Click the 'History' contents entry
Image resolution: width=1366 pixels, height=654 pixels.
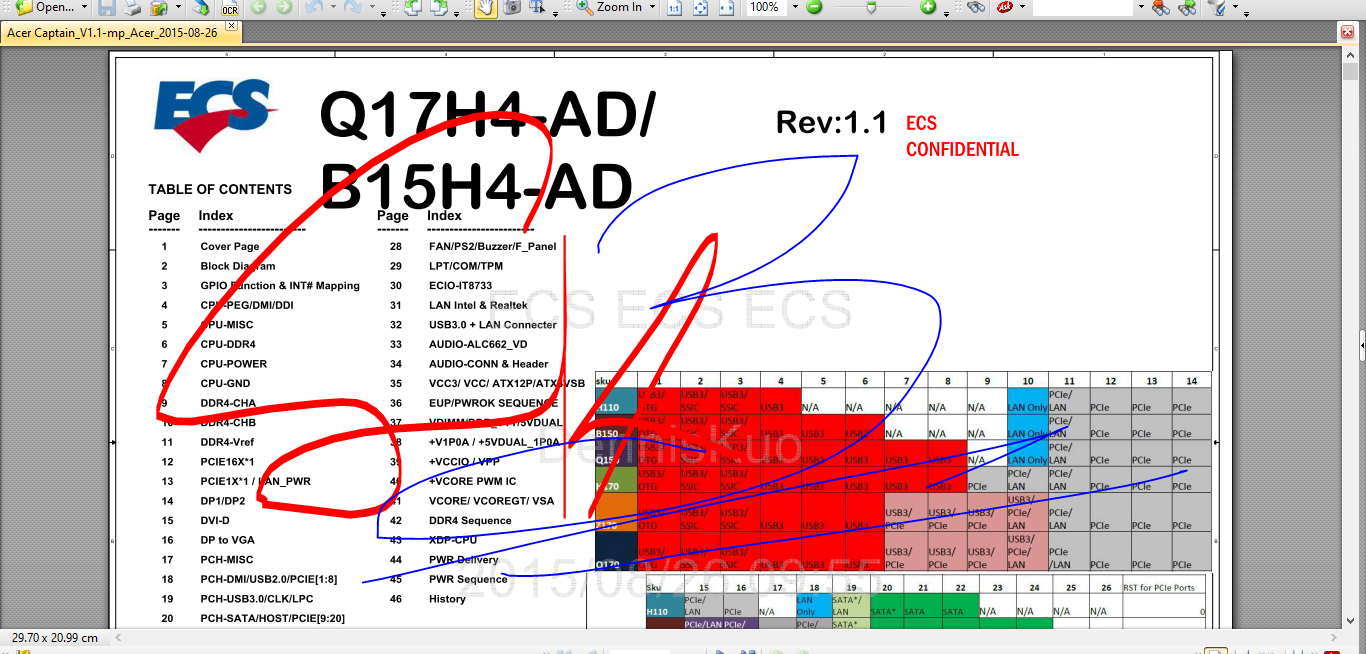coord(447,599)
